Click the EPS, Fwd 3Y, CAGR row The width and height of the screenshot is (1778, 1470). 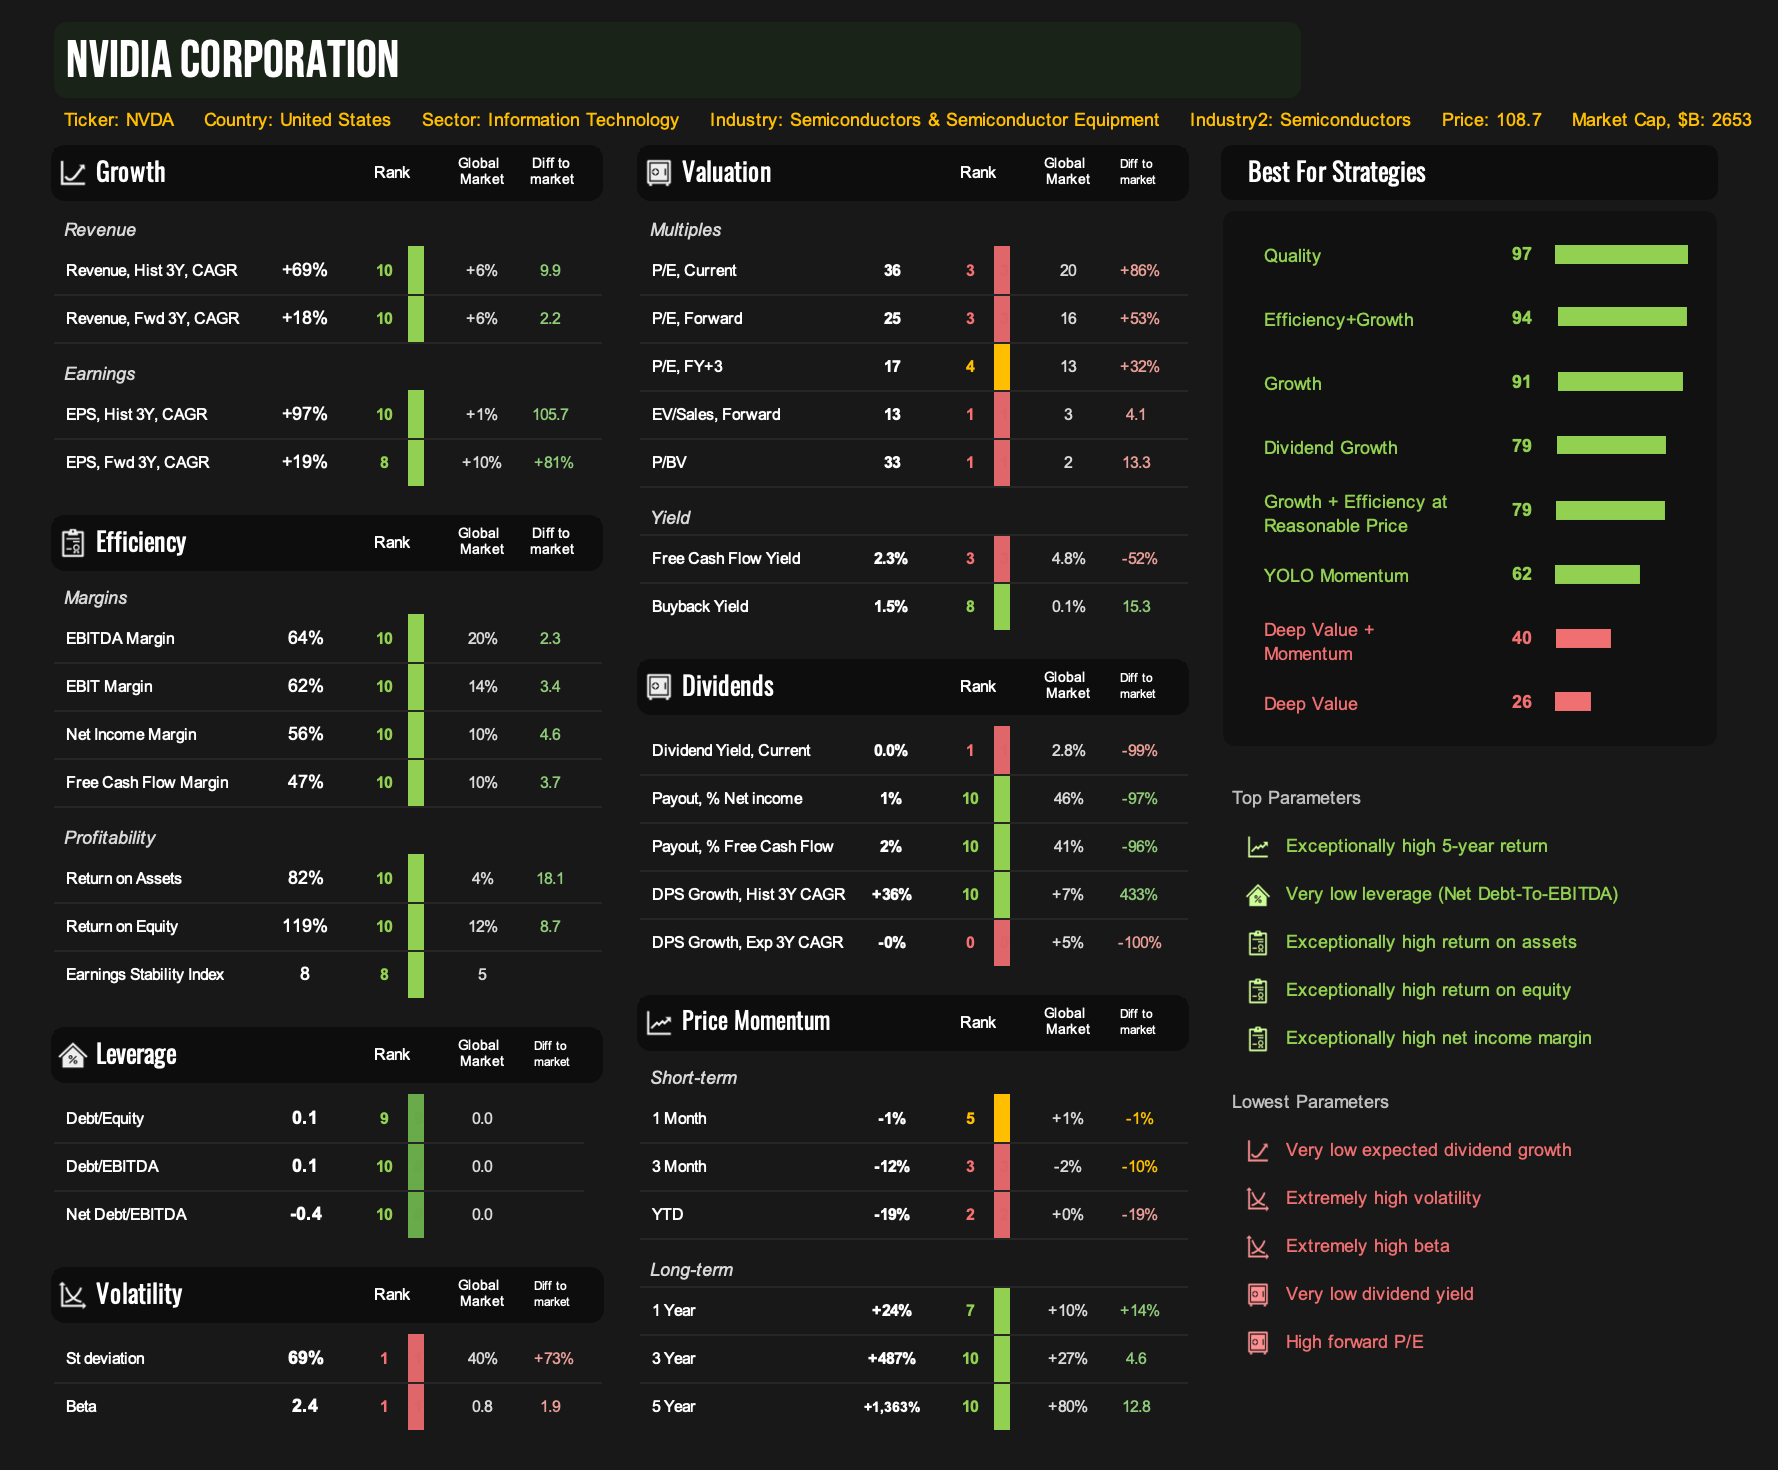[327, 463]
